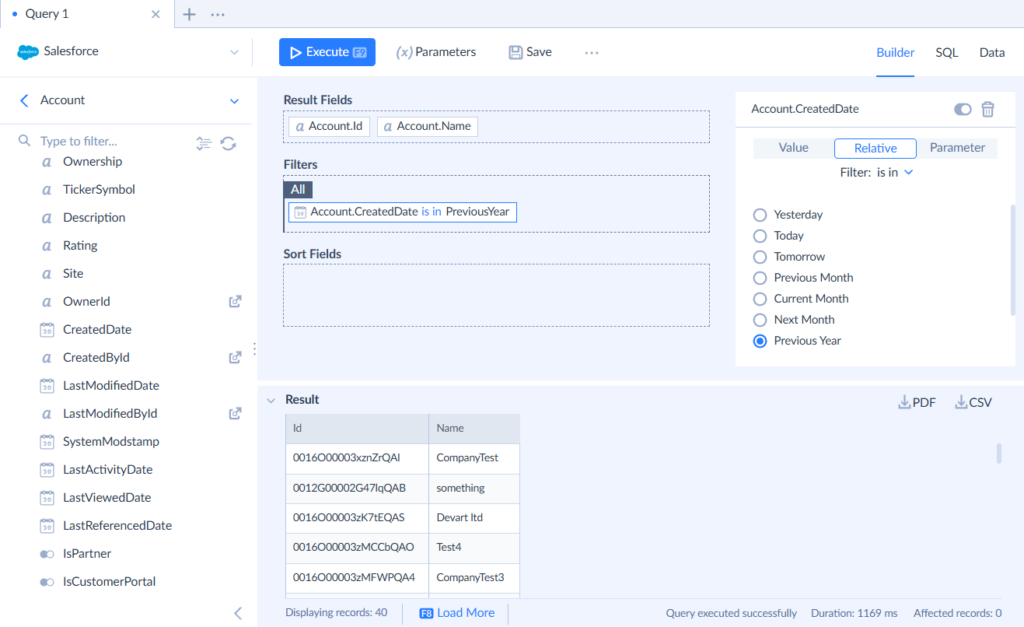Select the Yesterday radio option
This screenshot has height=627, width=1024.
click(760, 215)
